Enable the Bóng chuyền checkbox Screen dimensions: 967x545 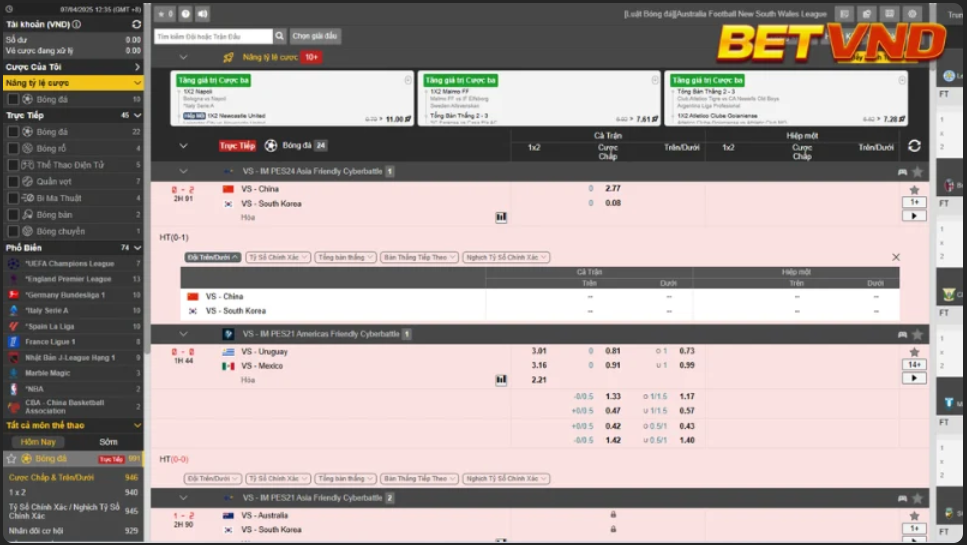click(x=13, y=231)
